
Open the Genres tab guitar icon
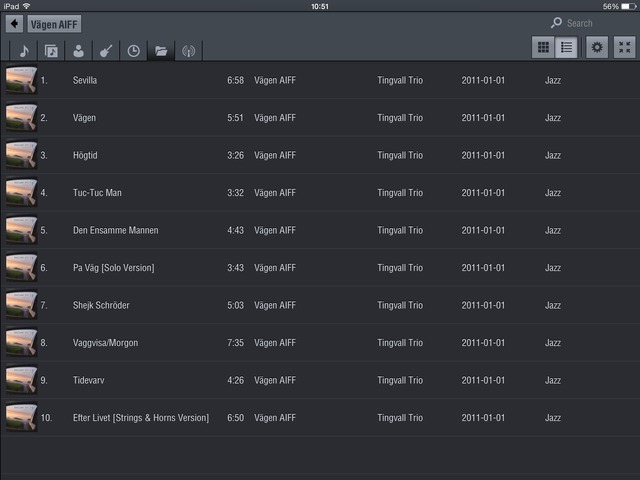106,51
